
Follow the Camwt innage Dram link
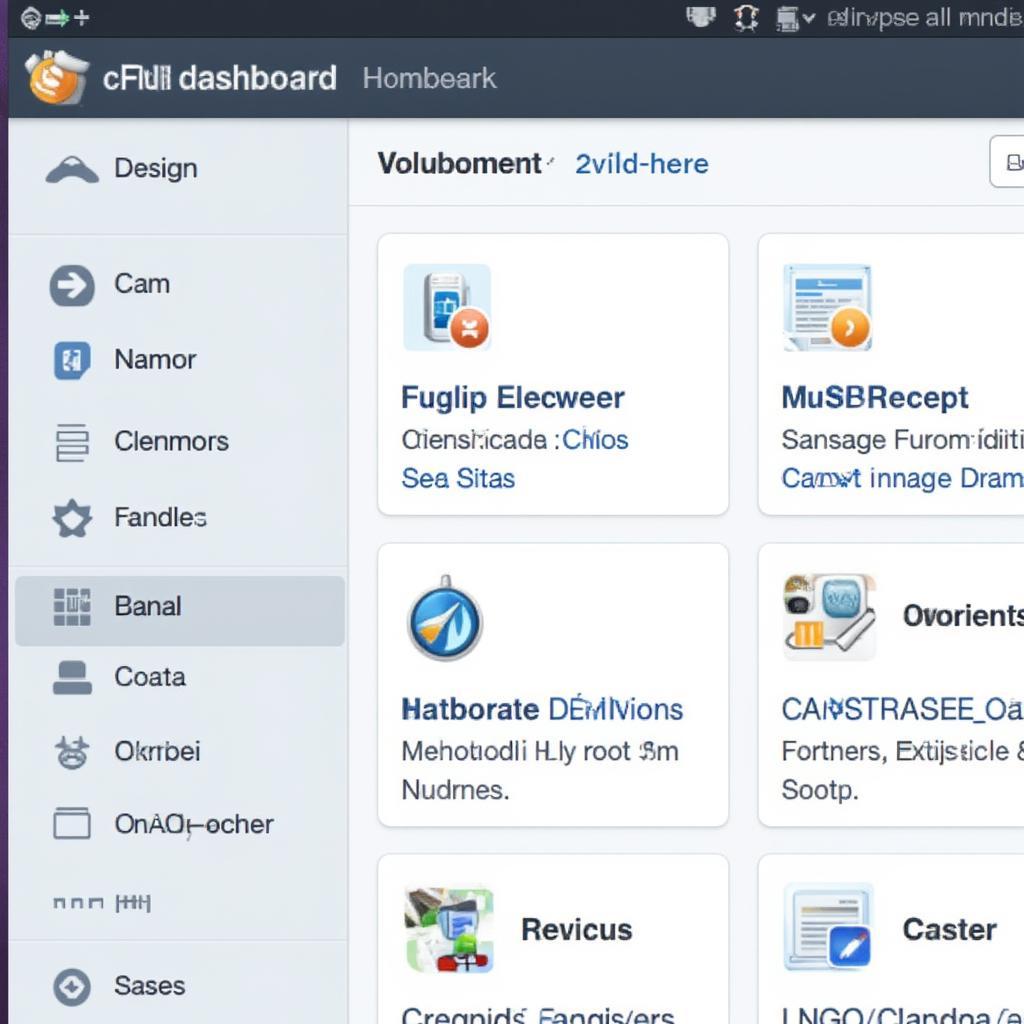click(x=903, y=479)
